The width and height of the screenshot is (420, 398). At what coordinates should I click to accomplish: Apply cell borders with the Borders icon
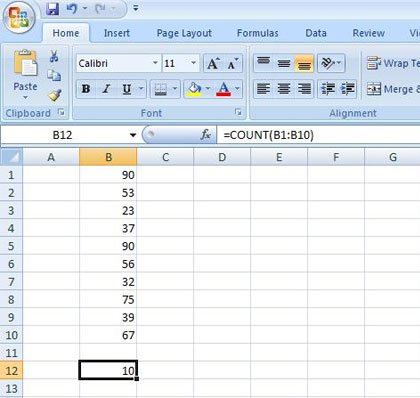click(x=161, y=89)
